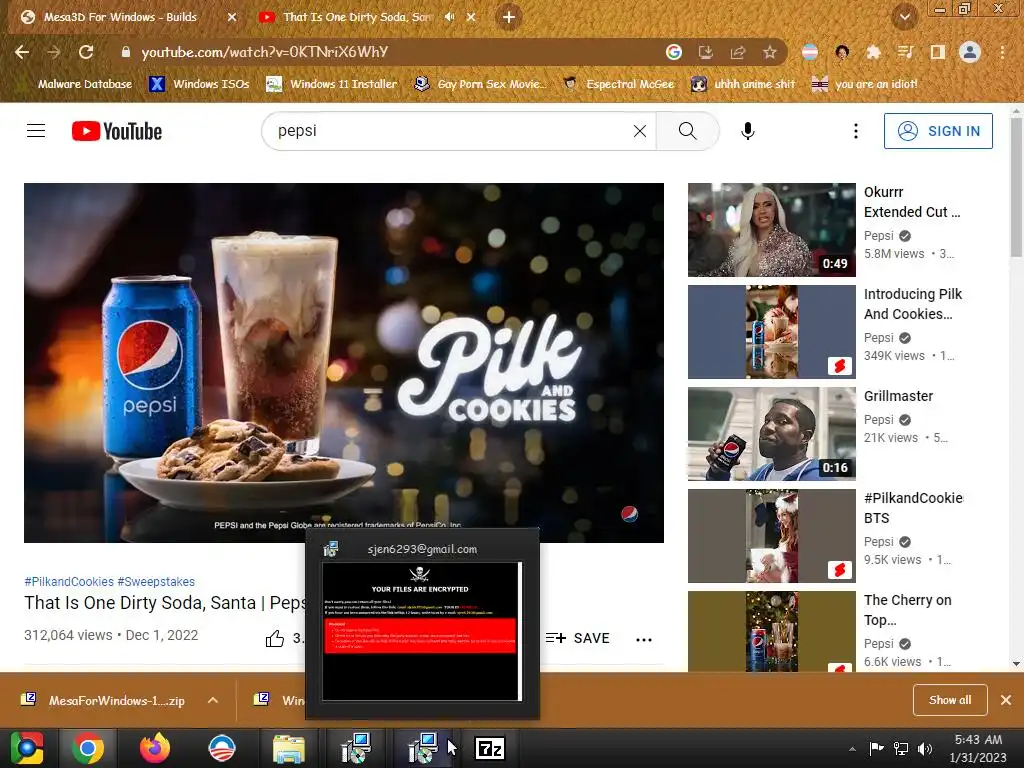
Task: Open uhhh anime shit bookmark
Action: (x=743, y=84)
